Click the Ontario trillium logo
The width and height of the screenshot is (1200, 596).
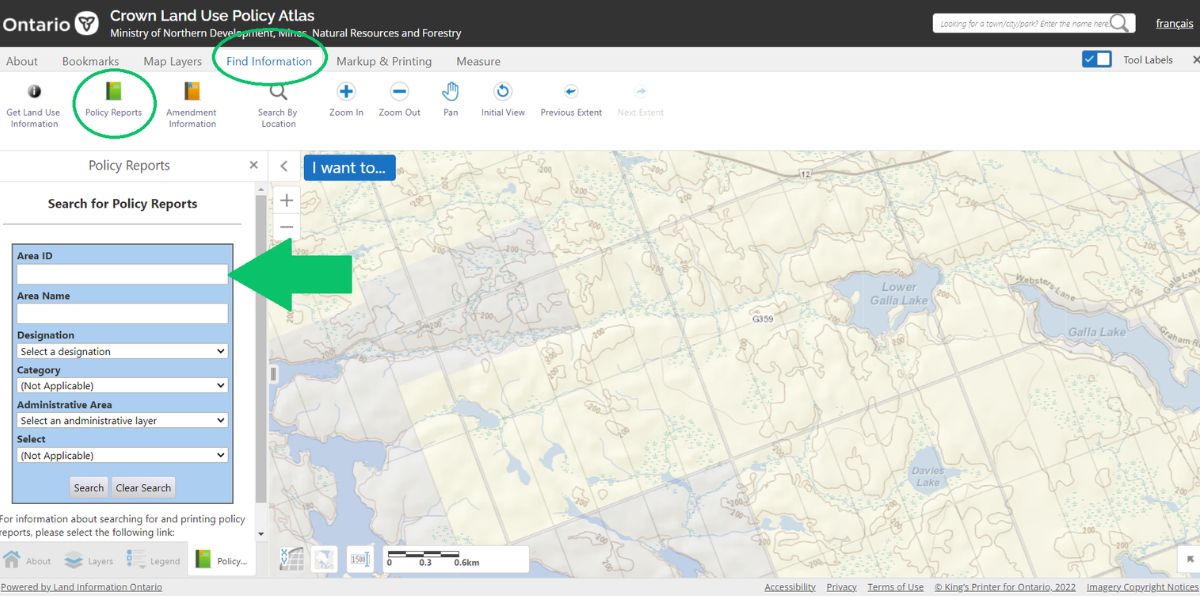coord(87,23)
